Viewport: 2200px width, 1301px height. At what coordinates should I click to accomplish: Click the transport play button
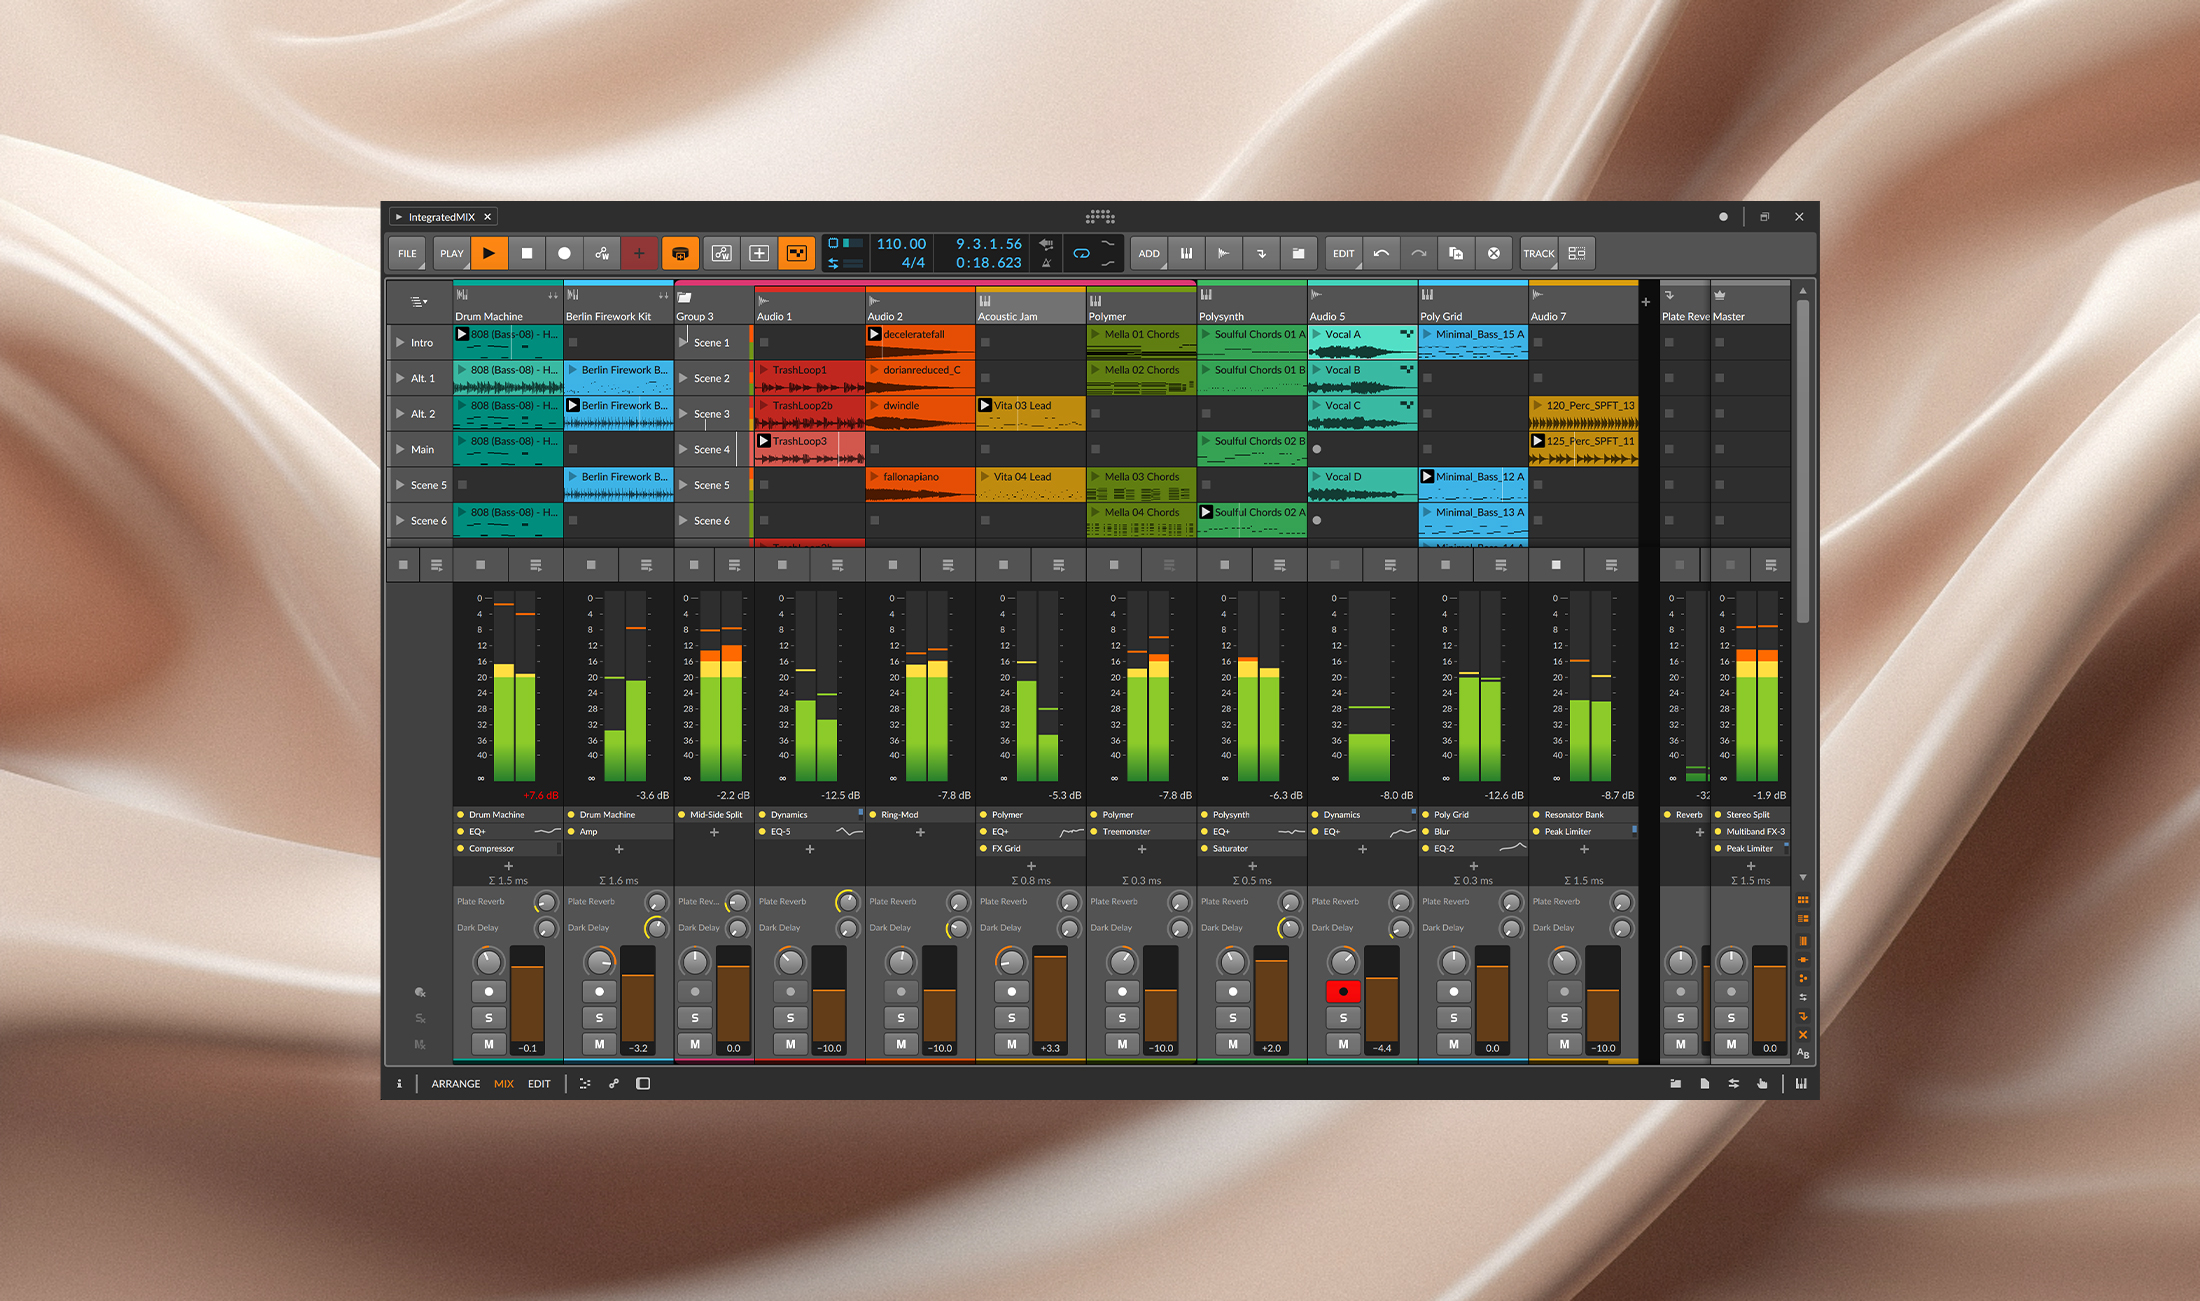coord(489,254)
